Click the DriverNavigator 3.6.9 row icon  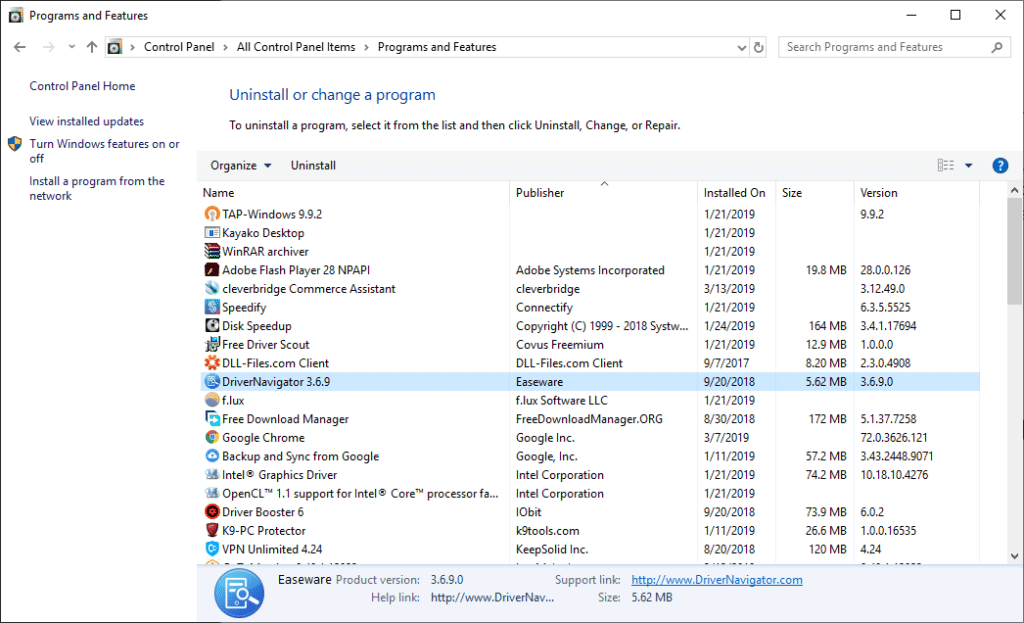coord(212,381)
